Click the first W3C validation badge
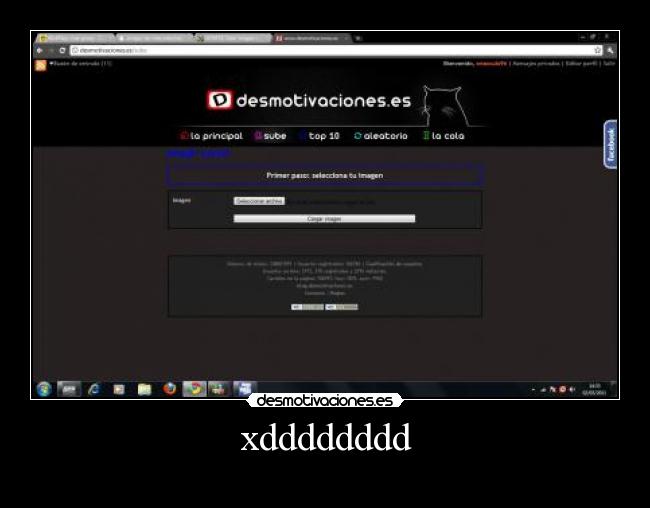650x508 pixels. pos(307,307)
